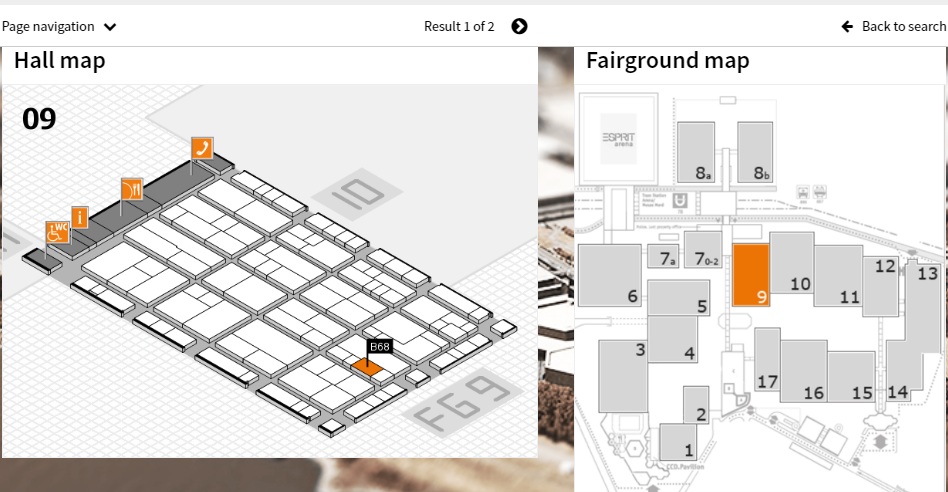Click the restaurant fork-and-knife icon
948x492 pixels.
[132, 189]
